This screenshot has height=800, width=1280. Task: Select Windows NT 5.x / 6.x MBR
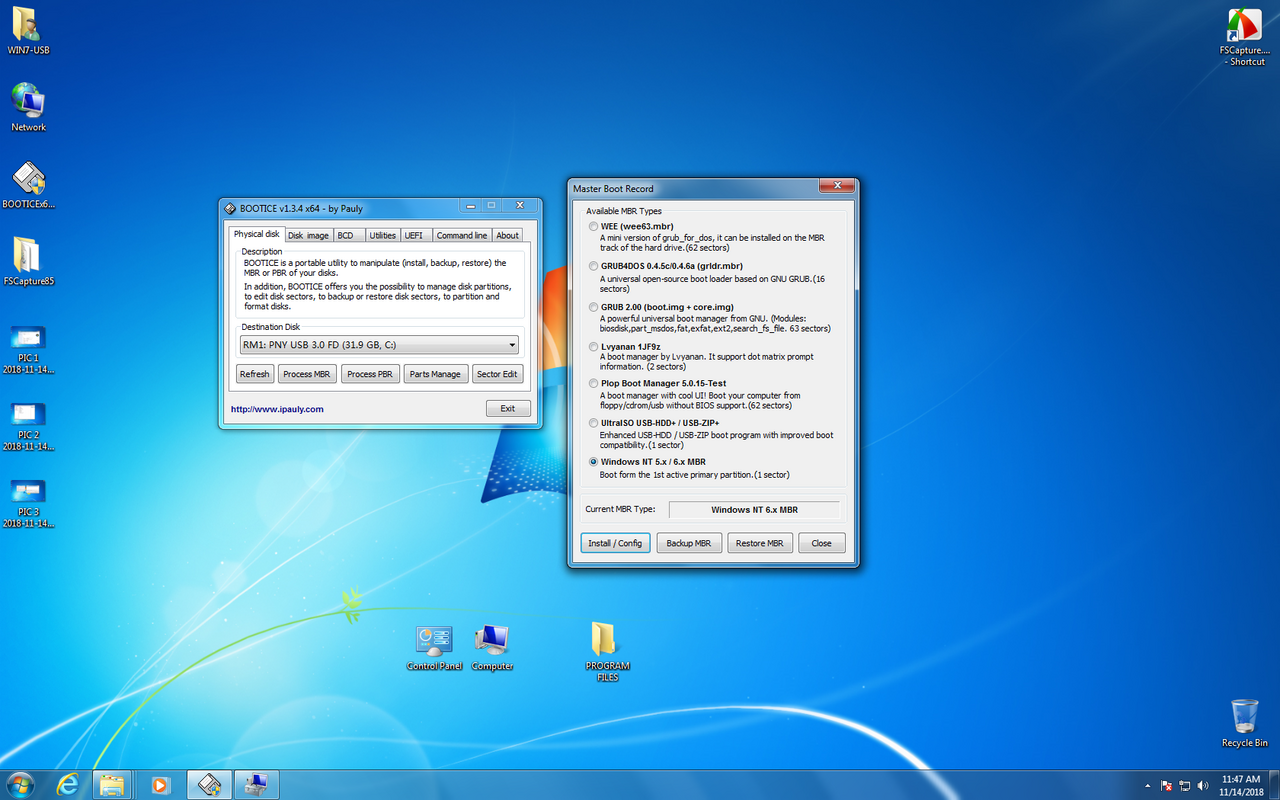594,462
